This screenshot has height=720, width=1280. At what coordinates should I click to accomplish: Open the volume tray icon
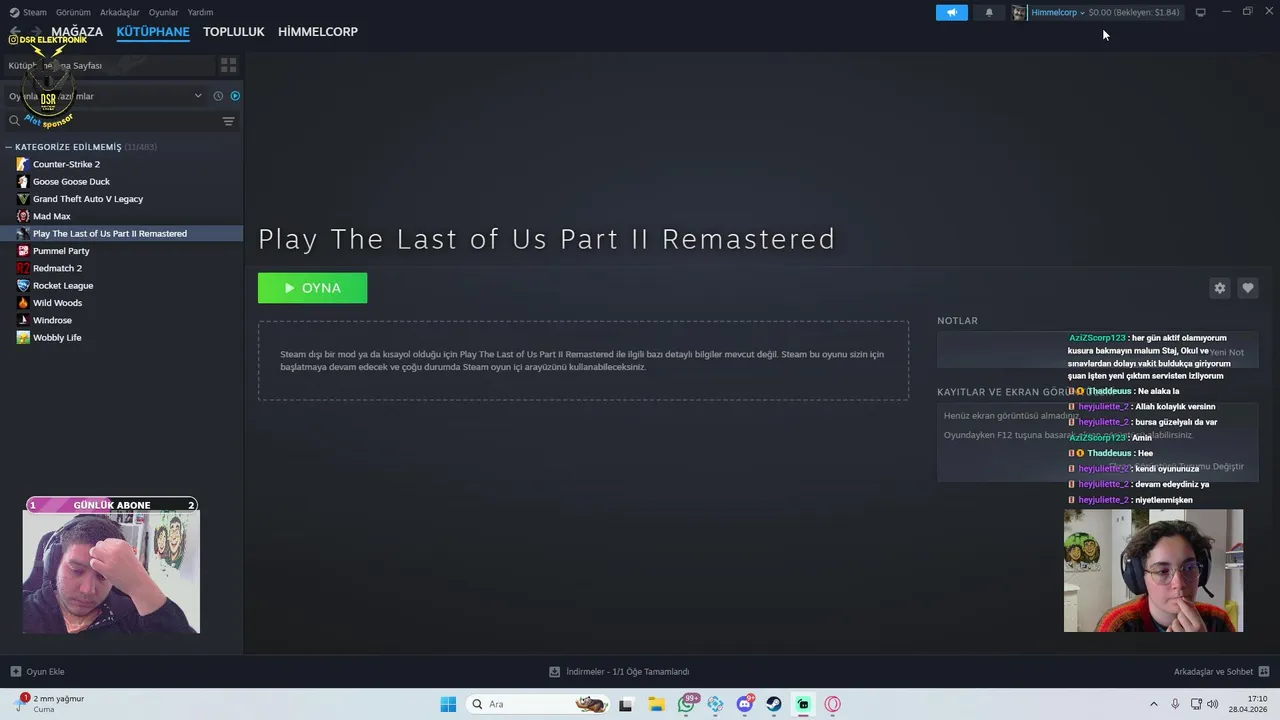tap(1212, 704)
